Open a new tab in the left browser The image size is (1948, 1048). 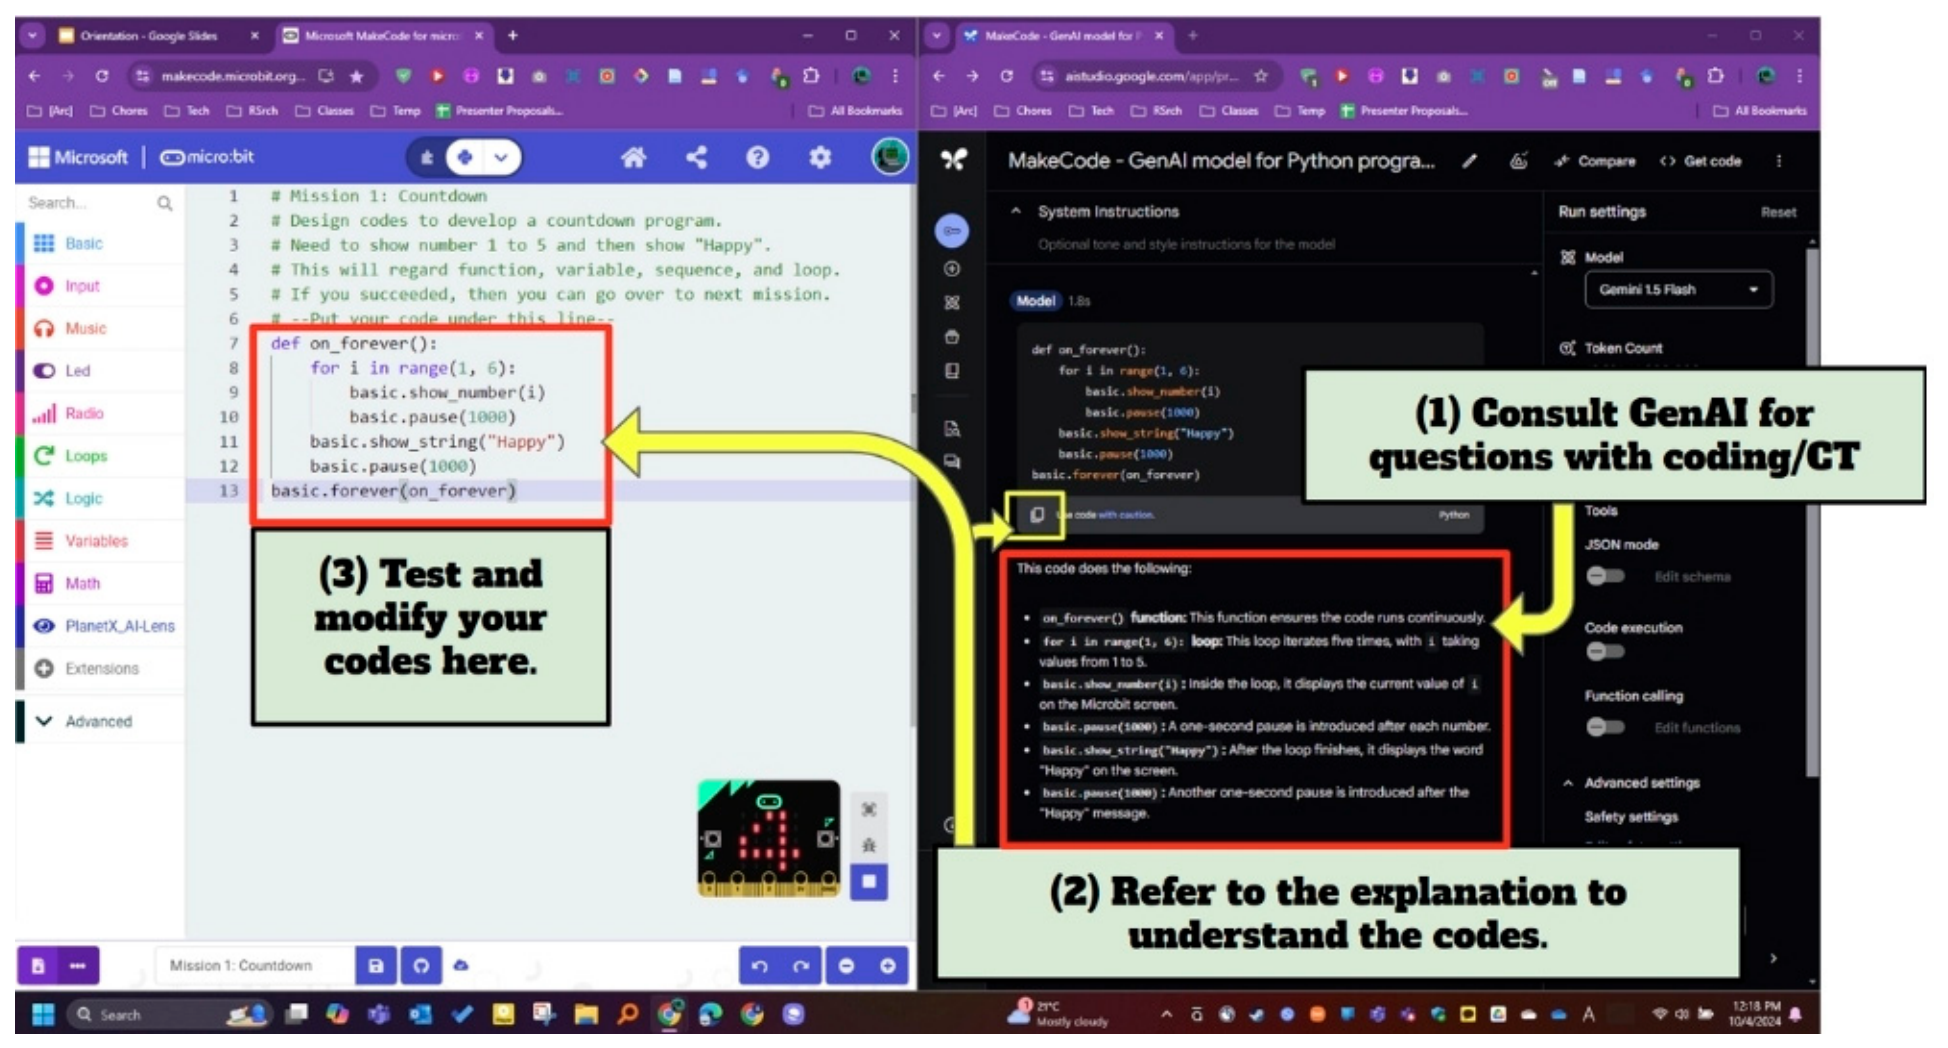click(512, 35)
